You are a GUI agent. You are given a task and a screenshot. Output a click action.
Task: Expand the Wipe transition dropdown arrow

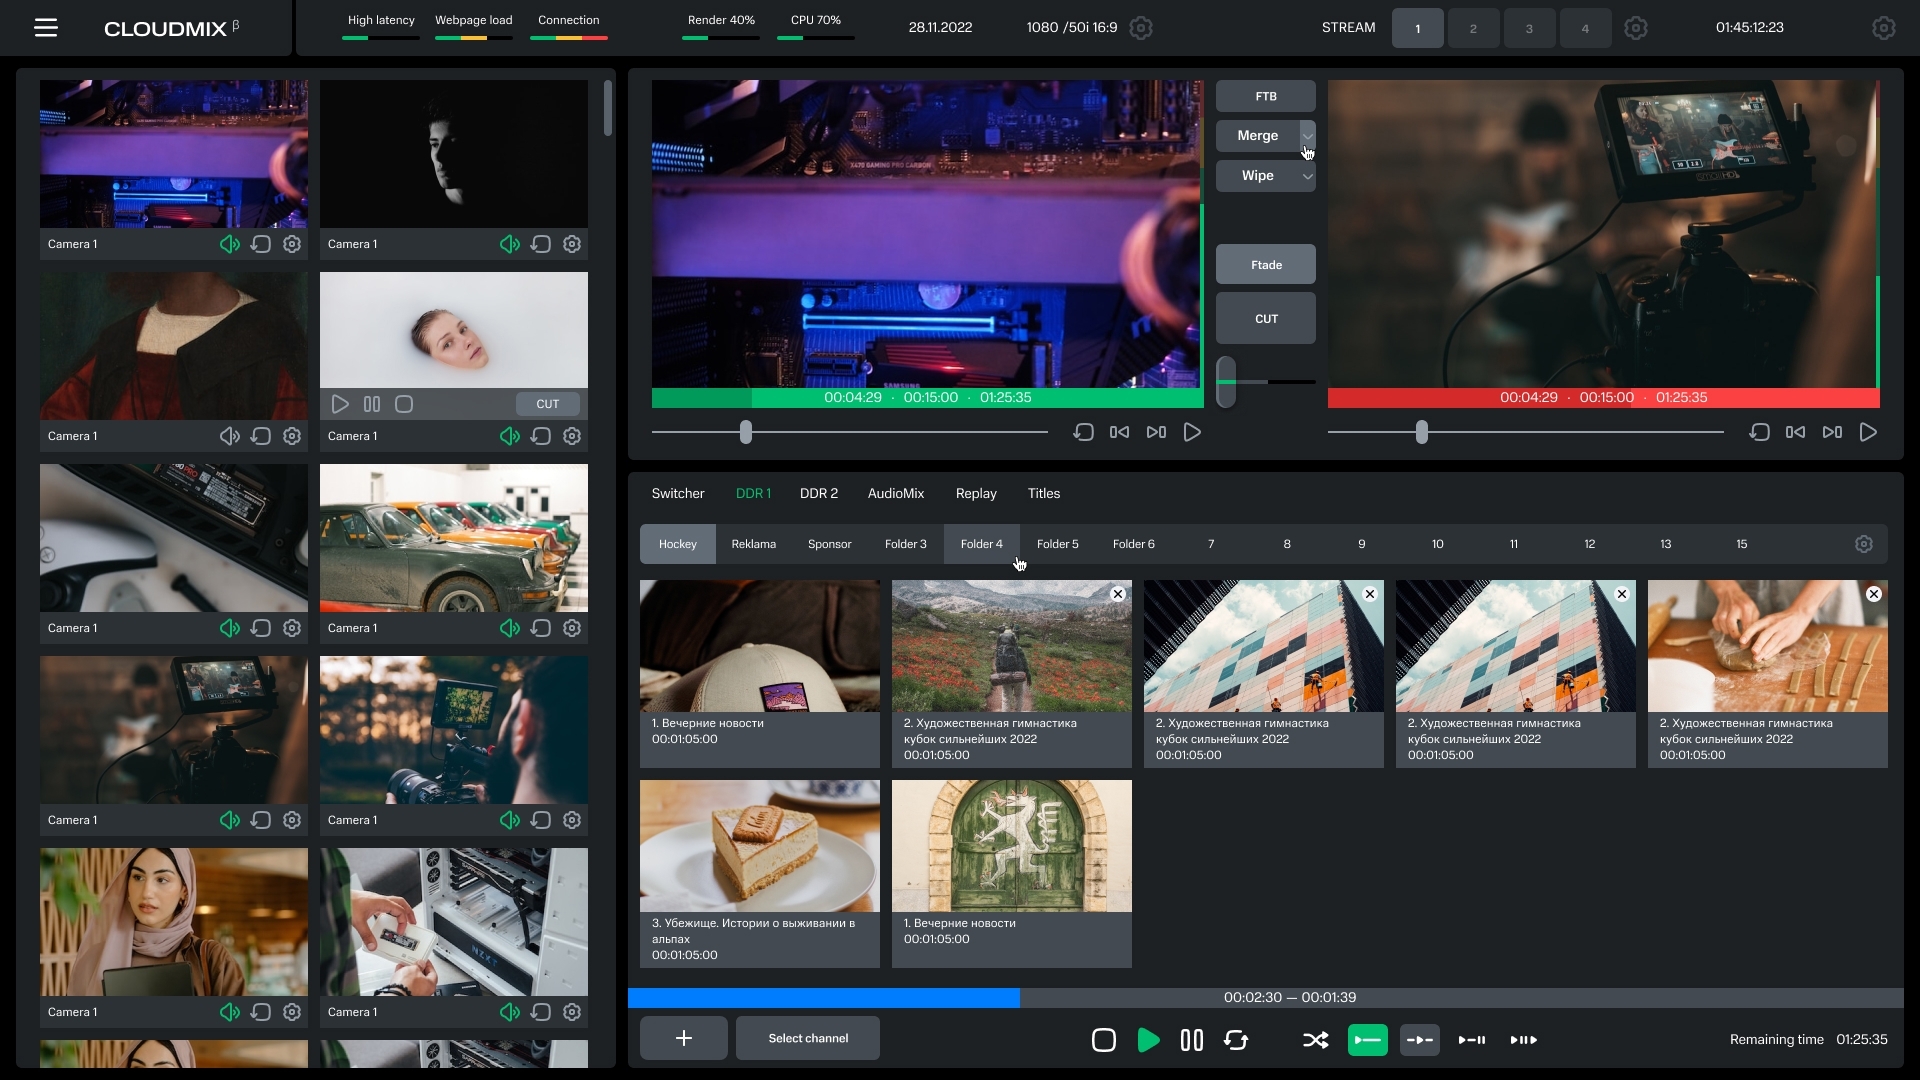click(x=1307, y=176)
